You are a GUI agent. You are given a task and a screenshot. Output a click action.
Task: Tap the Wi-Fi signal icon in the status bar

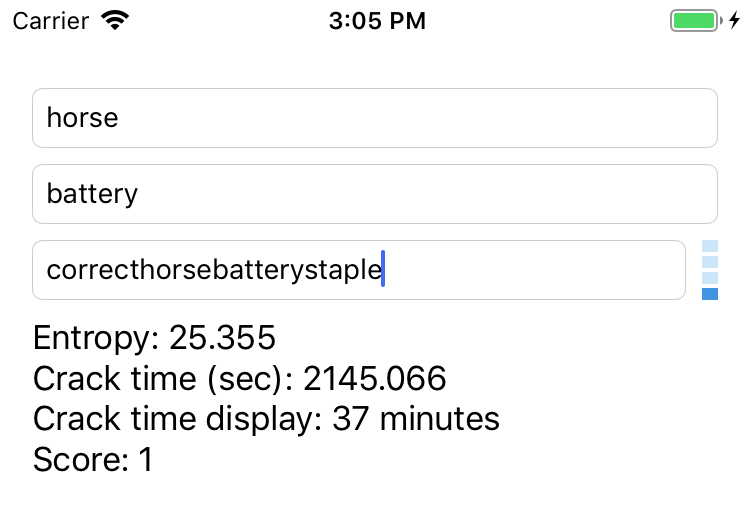(x=117, y=21)
